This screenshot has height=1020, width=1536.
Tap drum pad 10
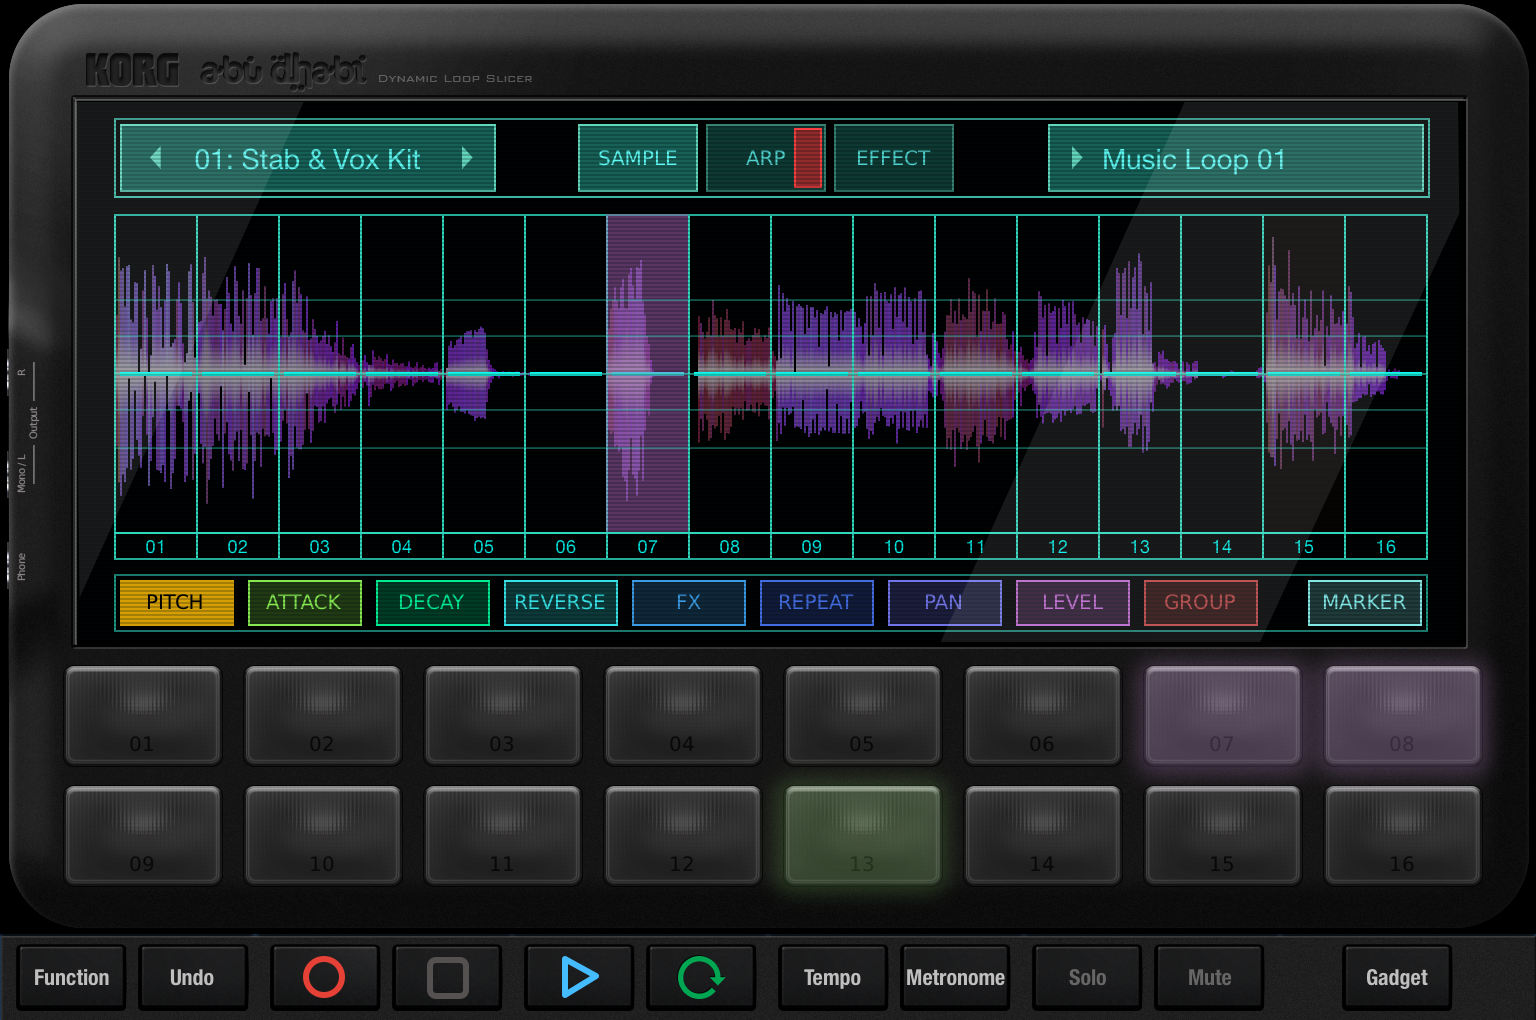(323, 835)
